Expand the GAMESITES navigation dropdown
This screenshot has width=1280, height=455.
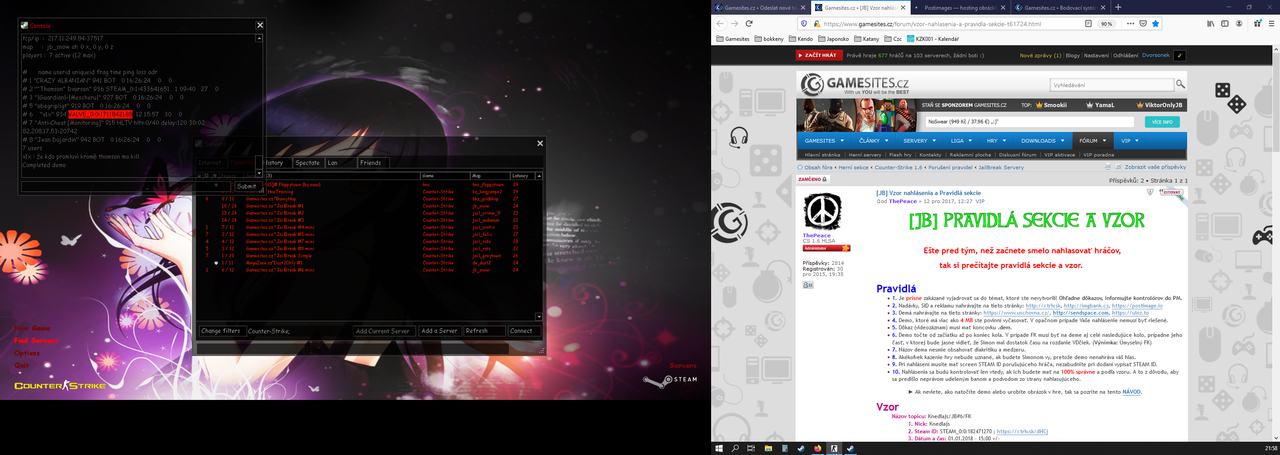(x=825, y=141)
